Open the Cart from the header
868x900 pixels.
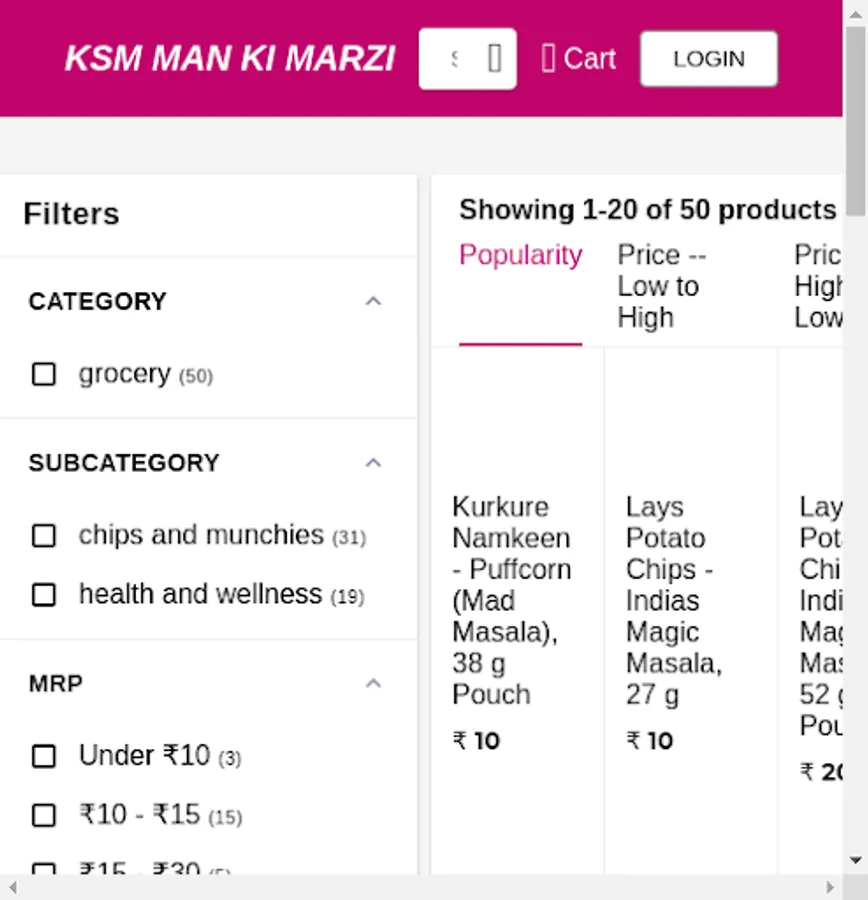[x=578, y=59]
